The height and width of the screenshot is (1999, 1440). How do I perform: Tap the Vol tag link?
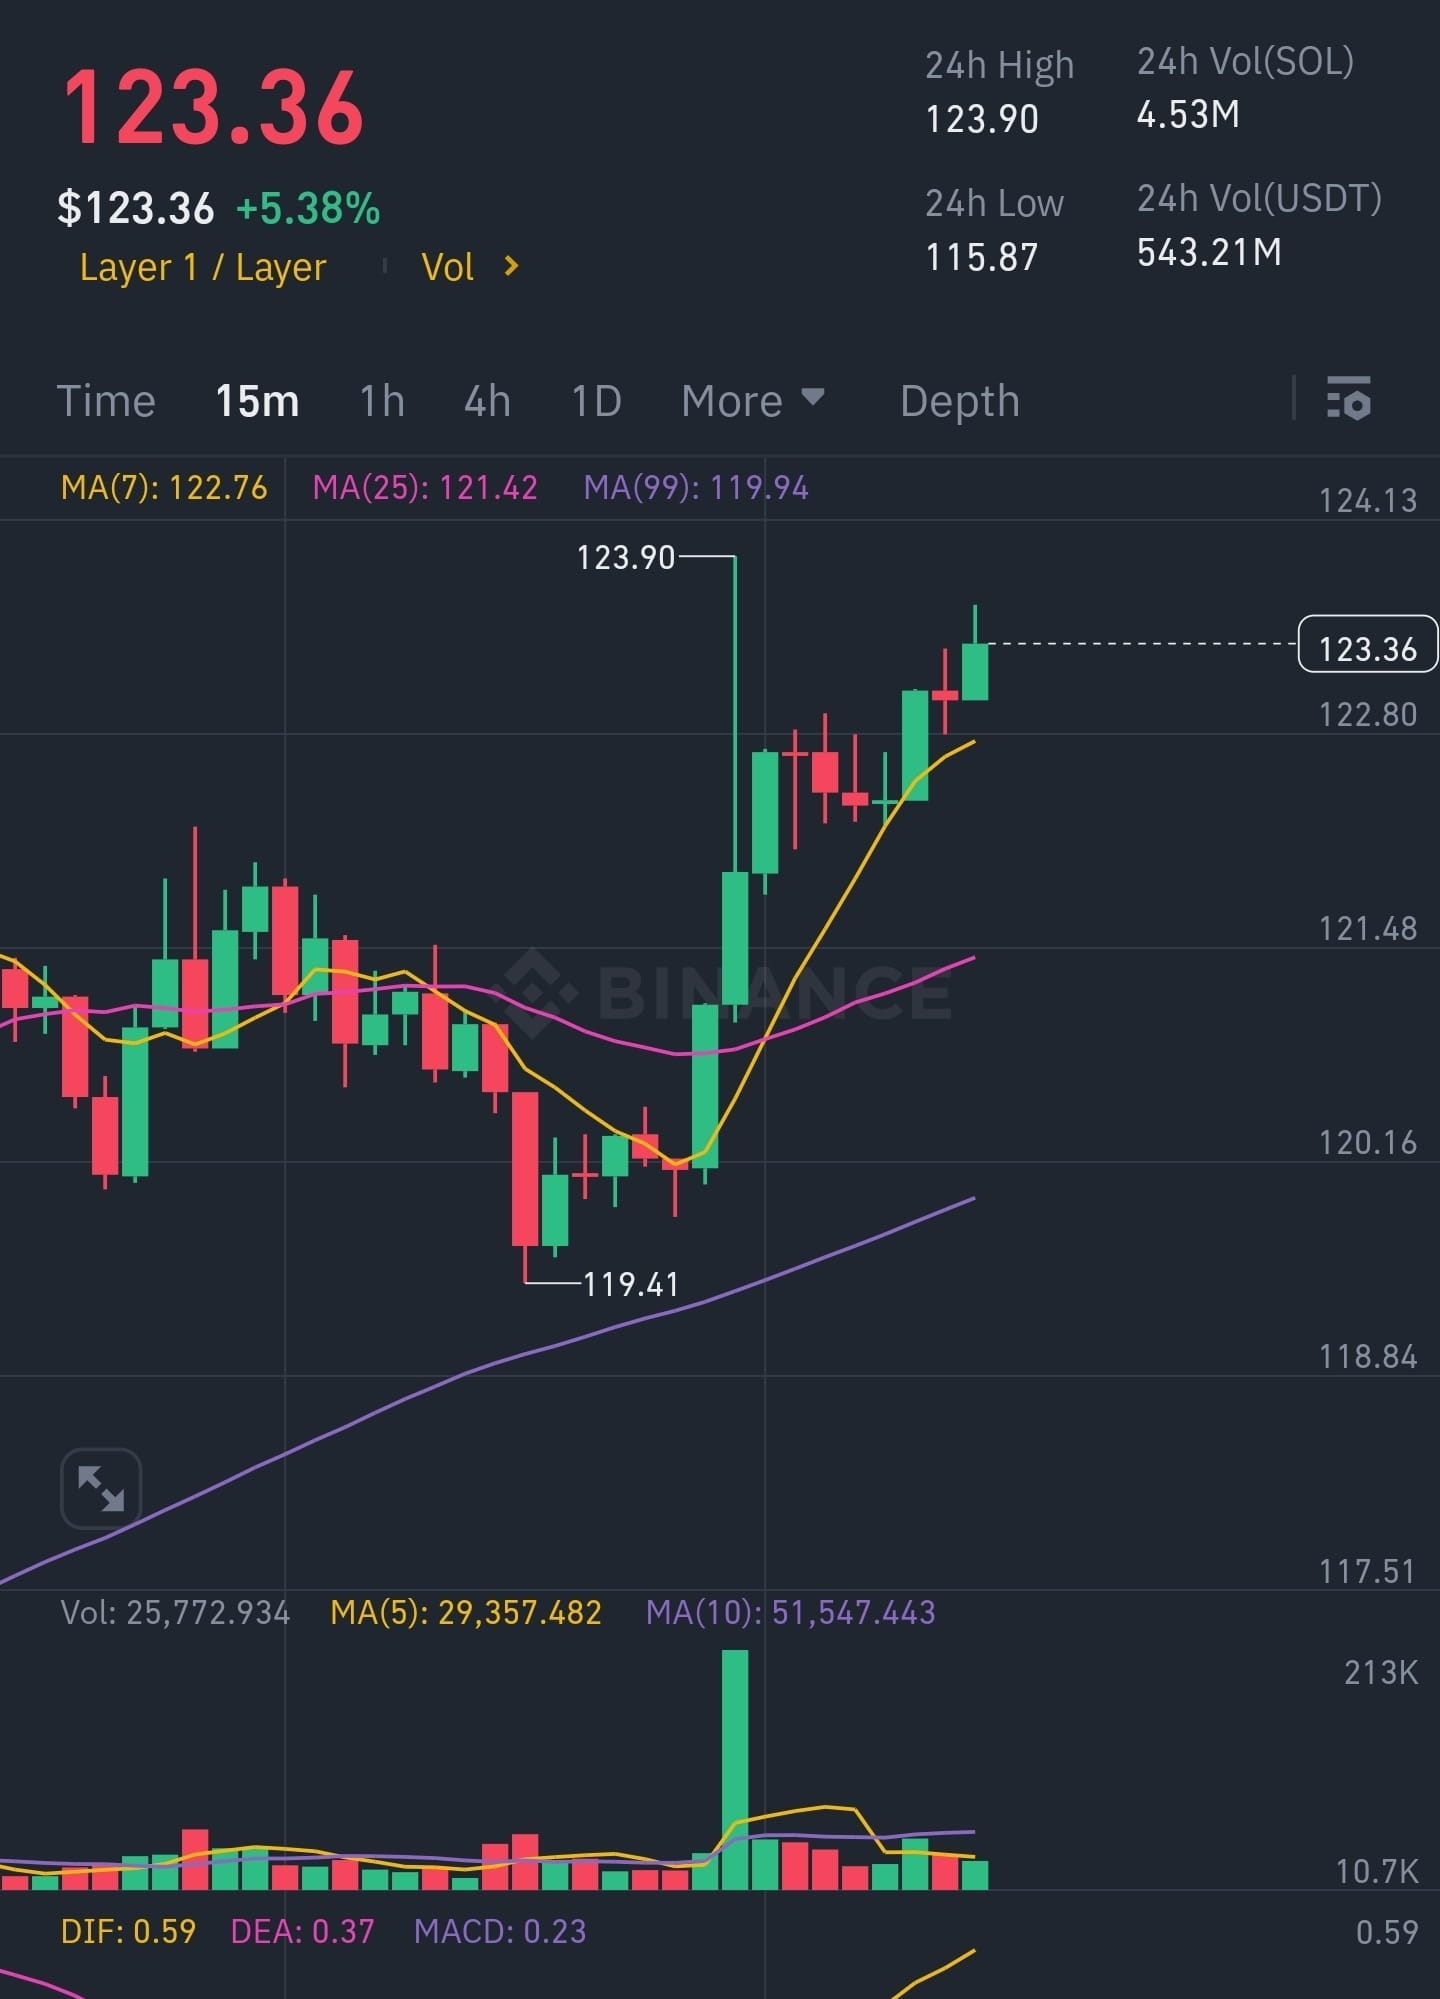447,267
